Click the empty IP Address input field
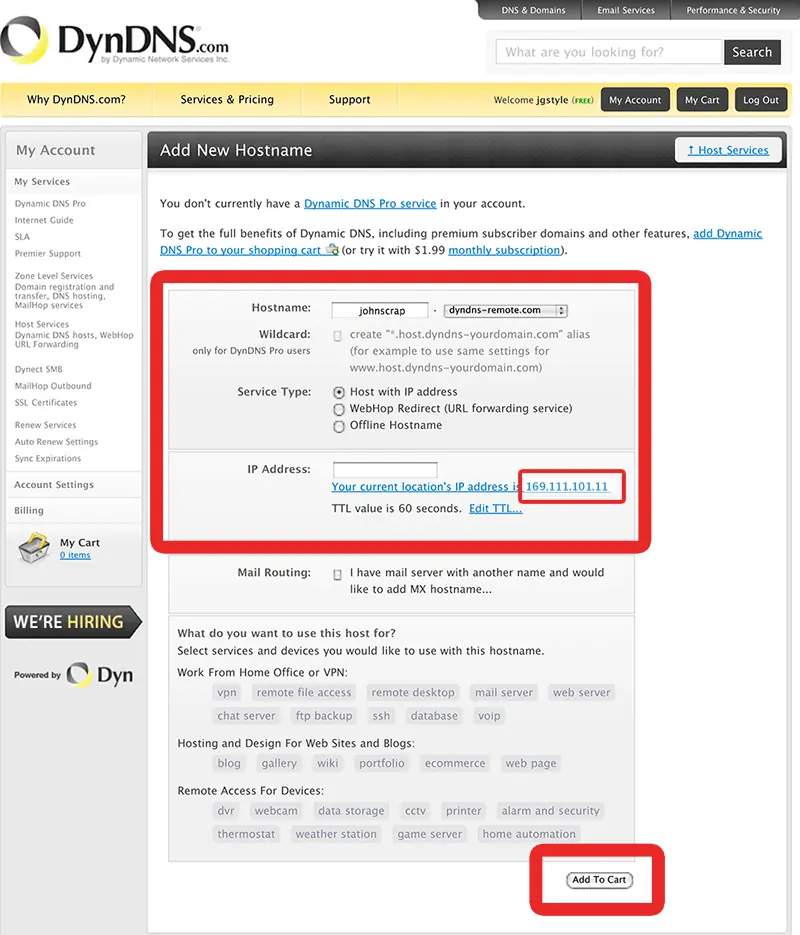 pyautogui.click(x=385, y=470)
